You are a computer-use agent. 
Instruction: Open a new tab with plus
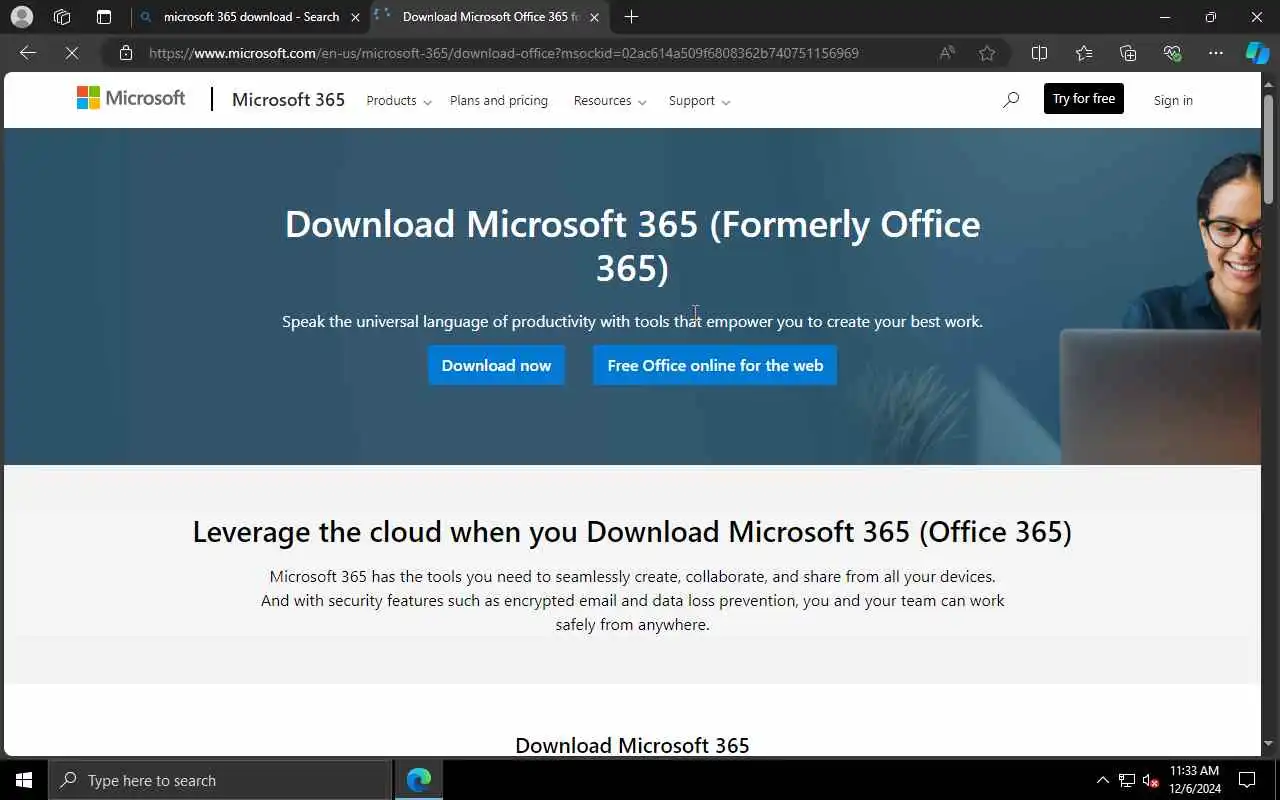[631, 17]
